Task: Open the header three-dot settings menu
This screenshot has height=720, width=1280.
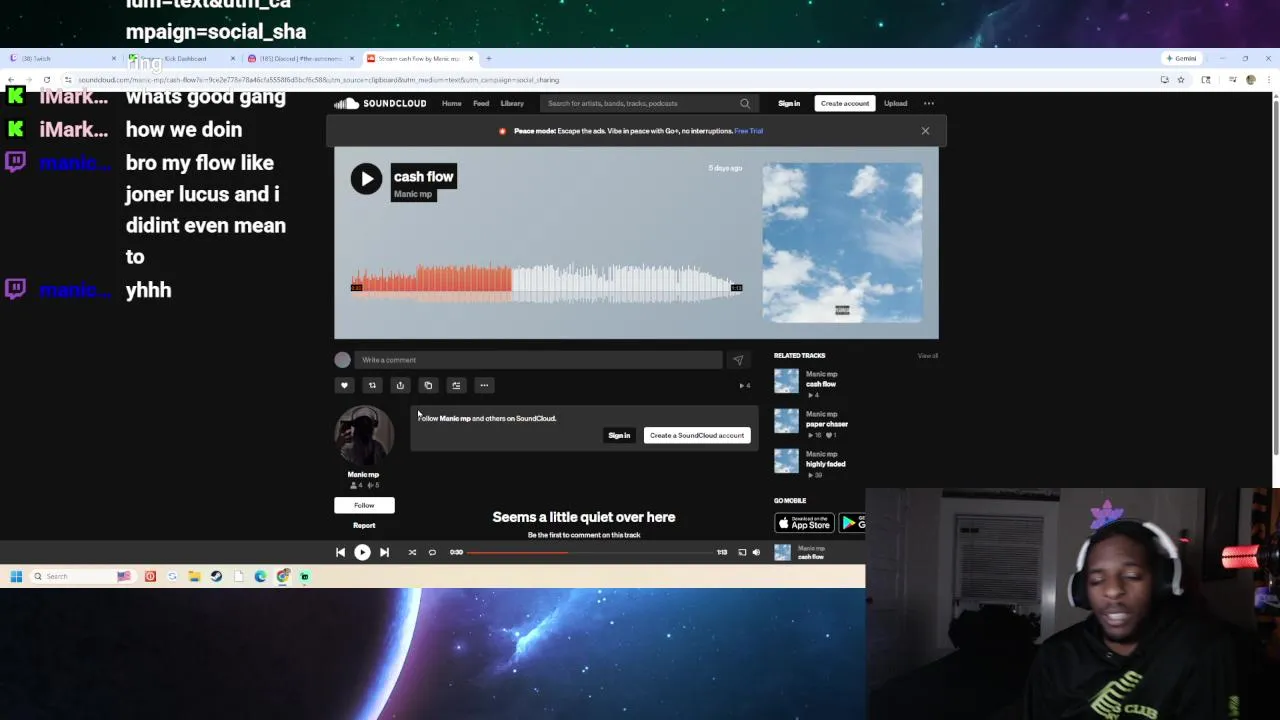Action: [929, 103]
